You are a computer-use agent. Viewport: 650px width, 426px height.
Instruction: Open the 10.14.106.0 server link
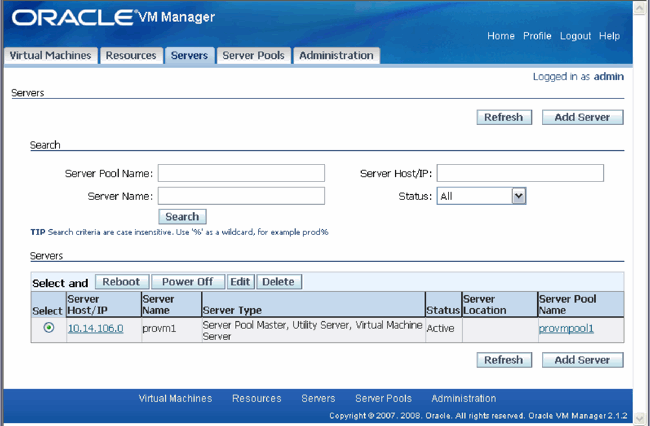point(96,328)
